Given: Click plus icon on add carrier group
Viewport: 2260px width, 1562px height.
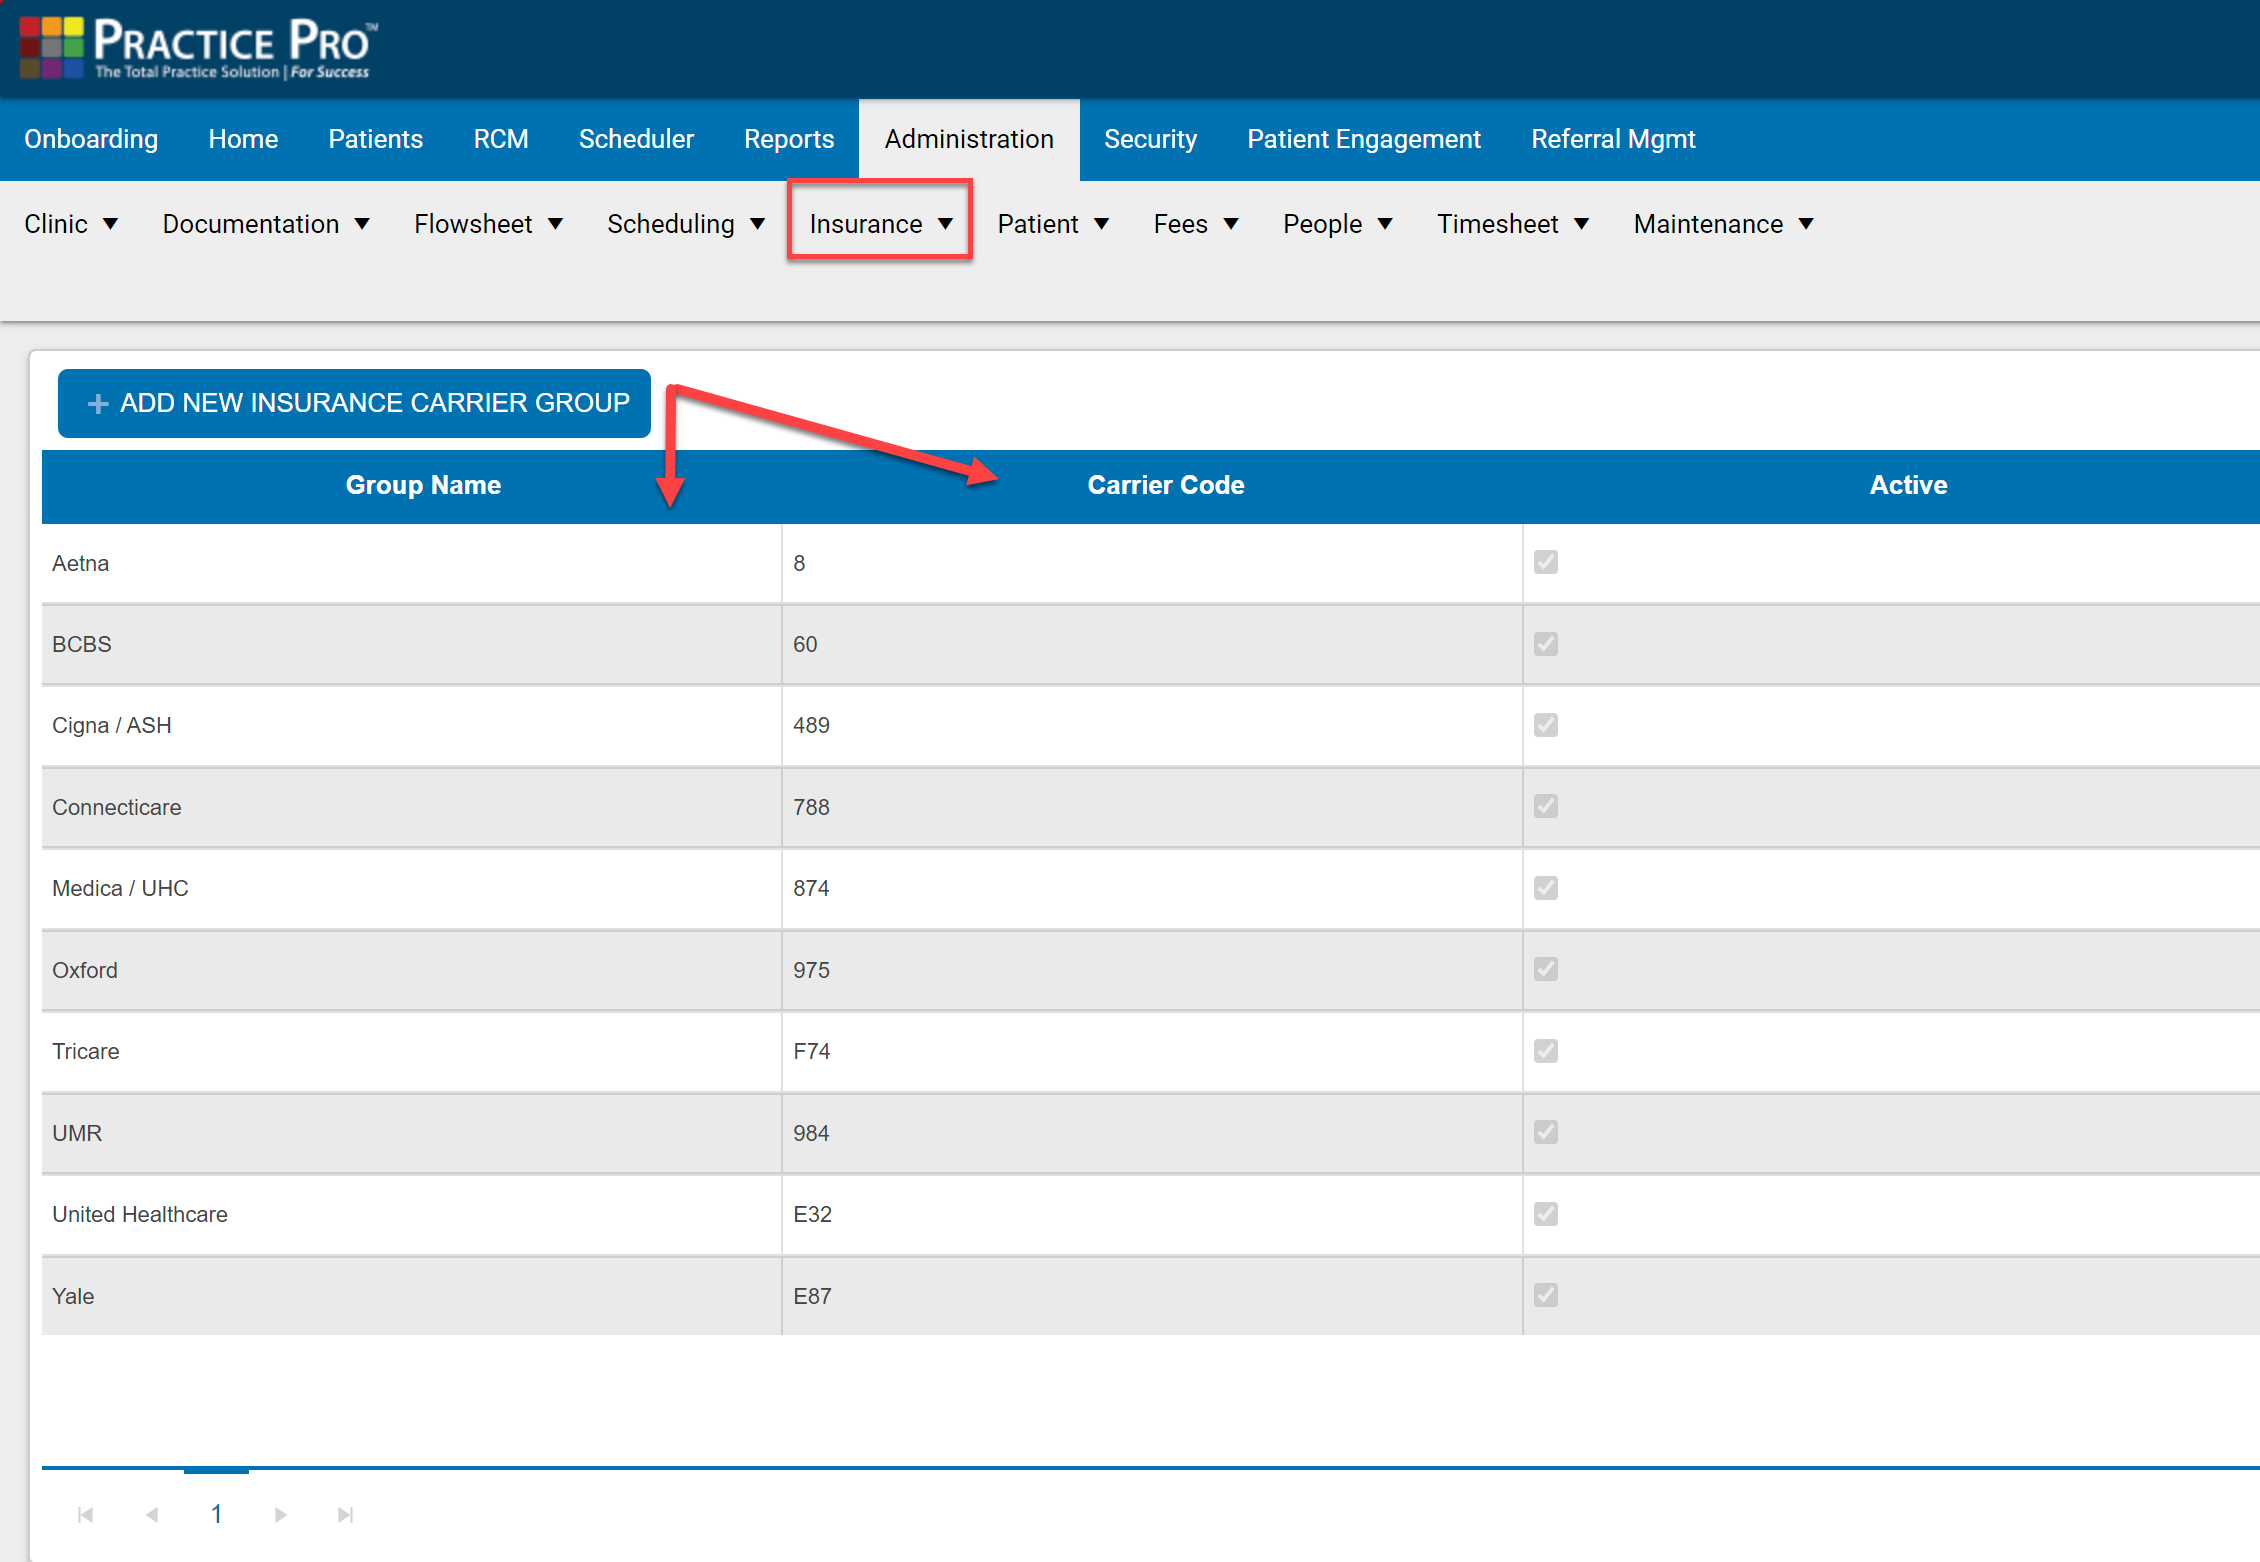Looking at the screenshot, I should tap(98, 404).
